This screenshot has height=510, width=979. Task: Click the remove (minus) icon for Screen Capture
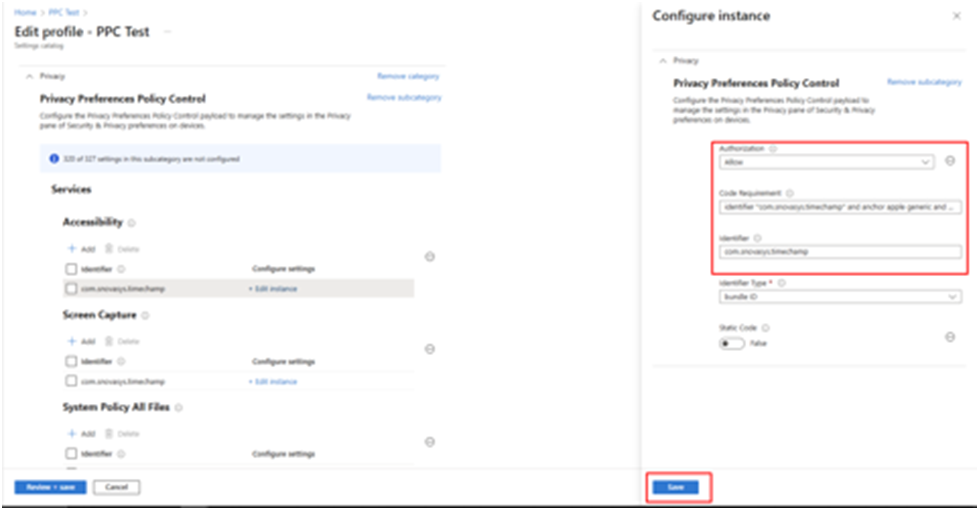(x=429, y=349)
